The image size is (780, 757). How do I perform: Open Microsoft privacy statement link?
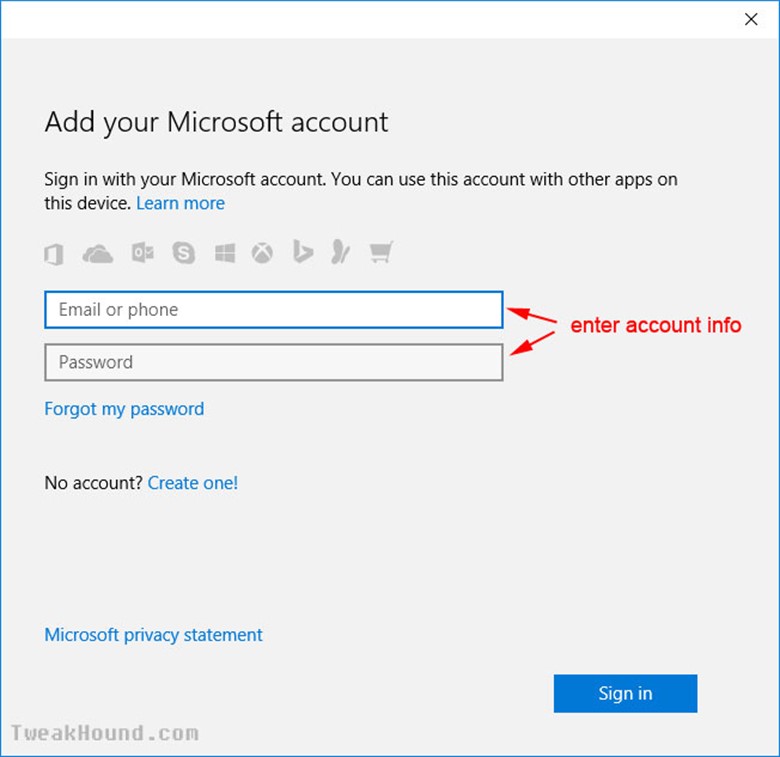pyautogui.click(x=153, y=635)
